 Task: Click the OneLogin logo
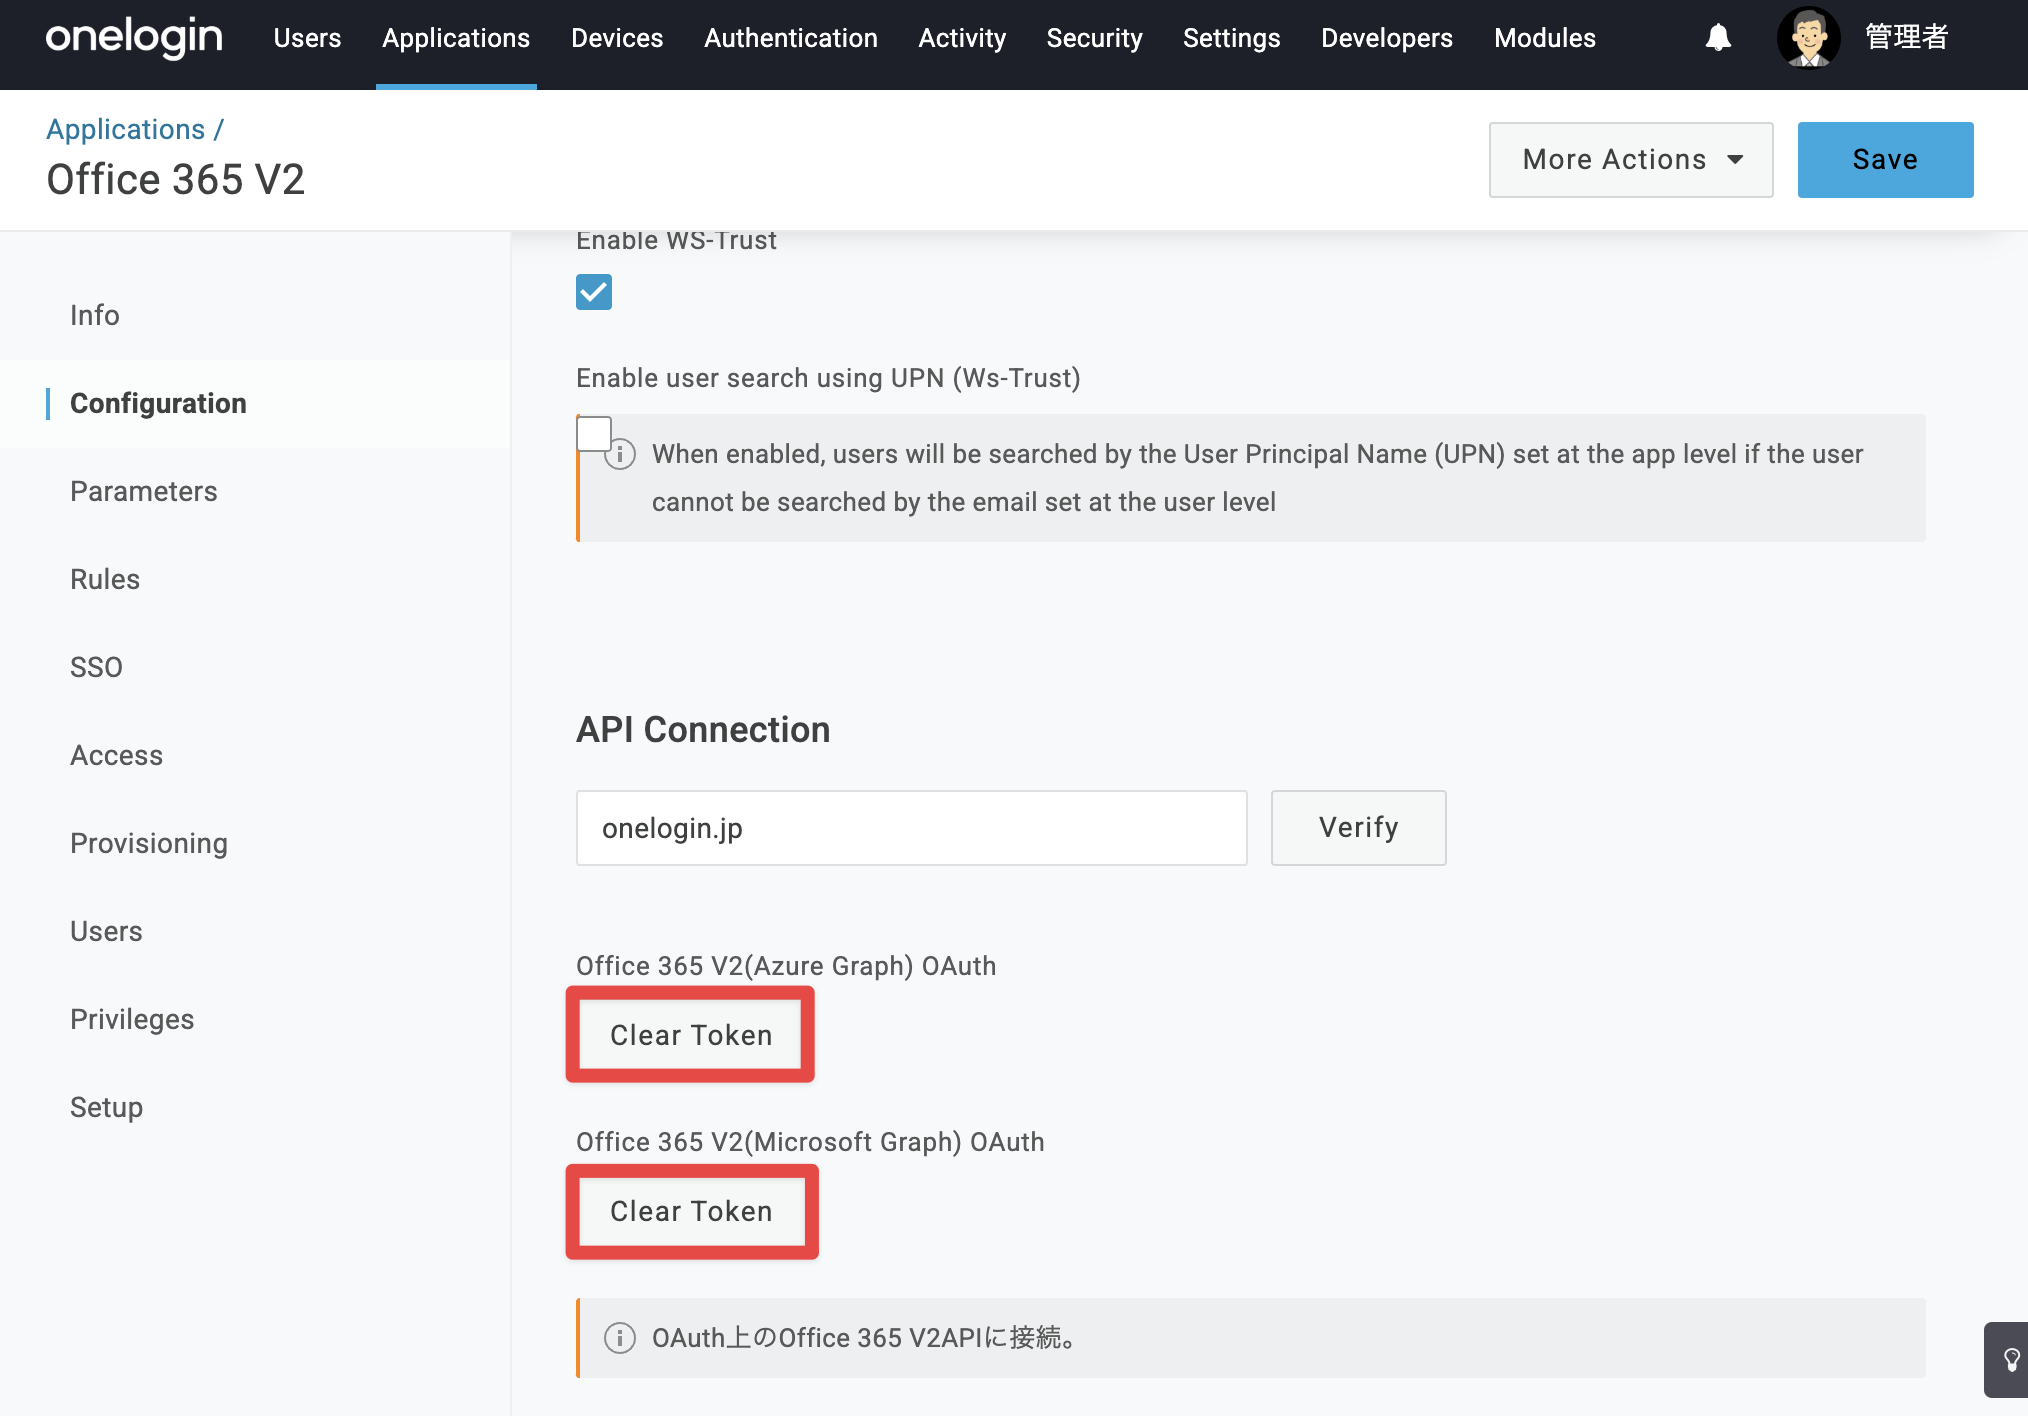(x=134, y=38)
